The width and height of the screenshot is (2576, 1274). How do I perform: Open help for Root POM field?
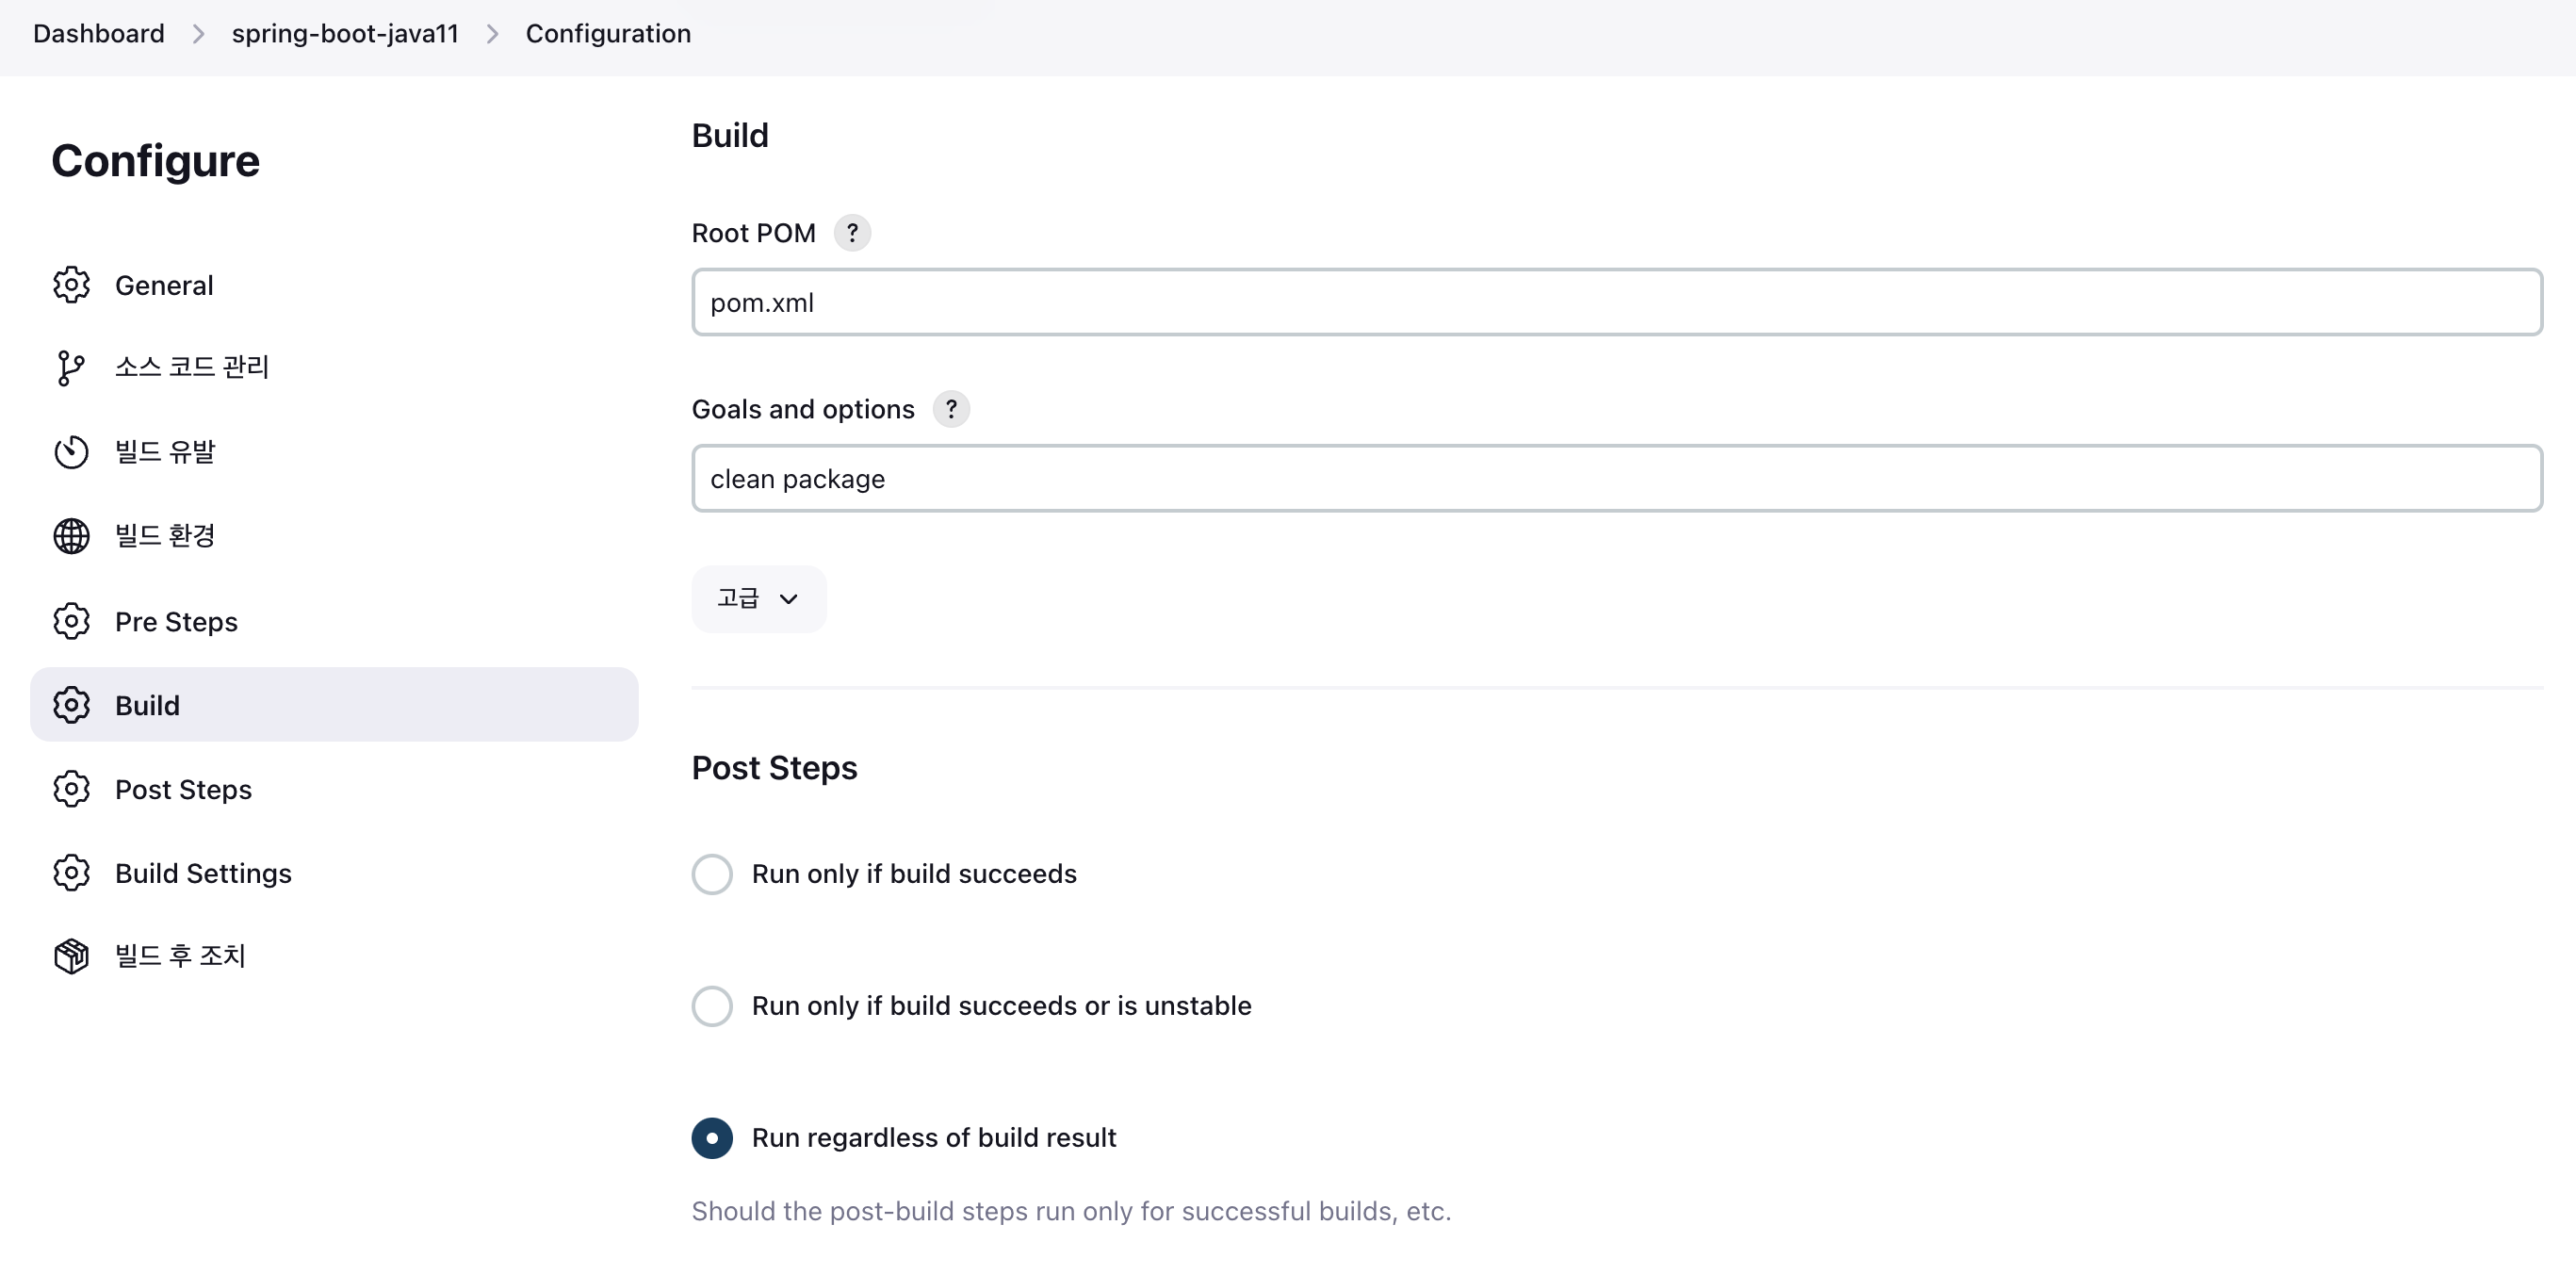tap(852, 233)
